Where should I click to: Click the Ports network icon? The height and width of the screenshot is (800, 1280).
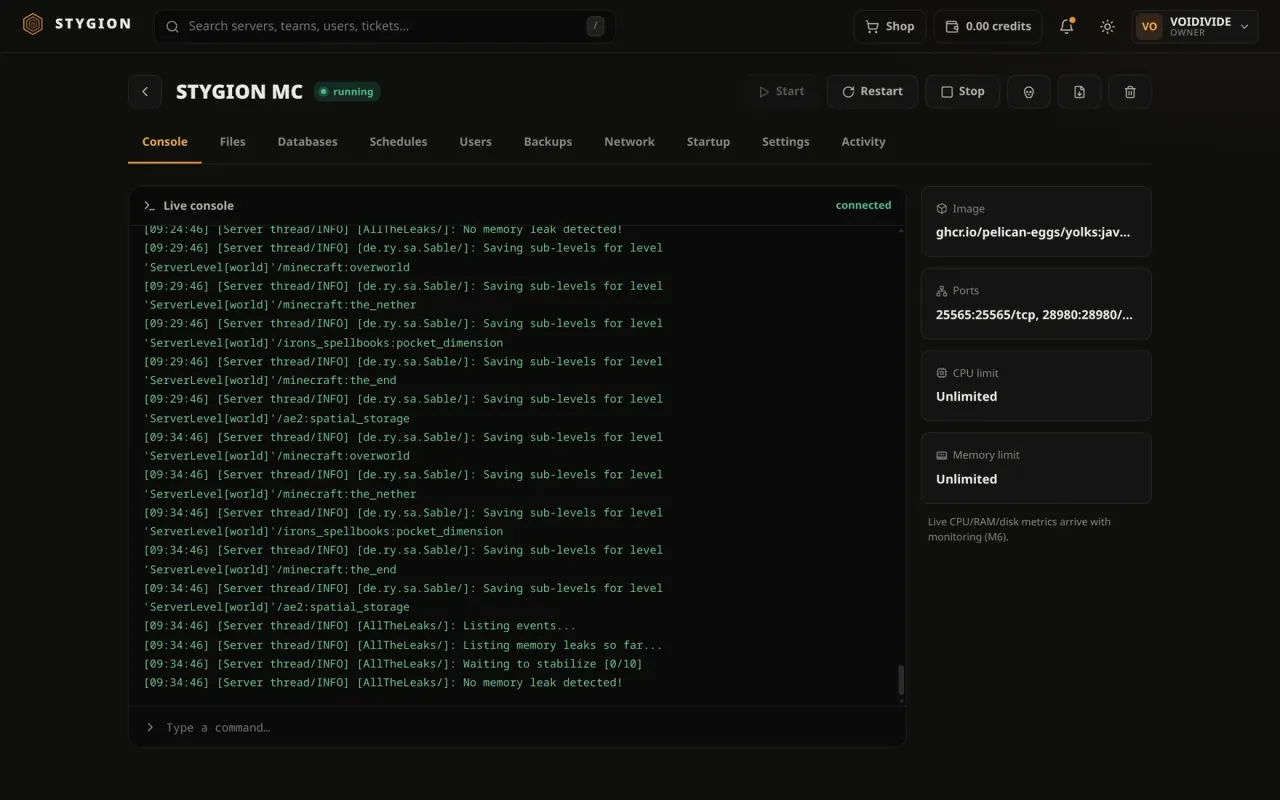pyautogui.click(x=941, y=291)
